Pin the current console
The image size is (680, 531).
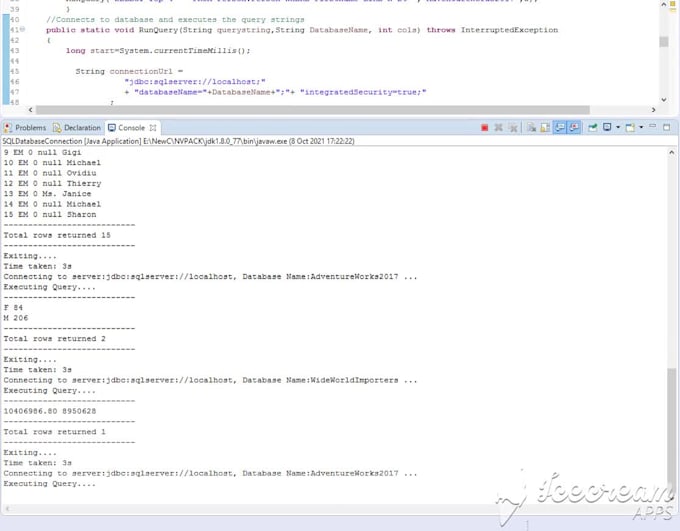coord(592,127)
